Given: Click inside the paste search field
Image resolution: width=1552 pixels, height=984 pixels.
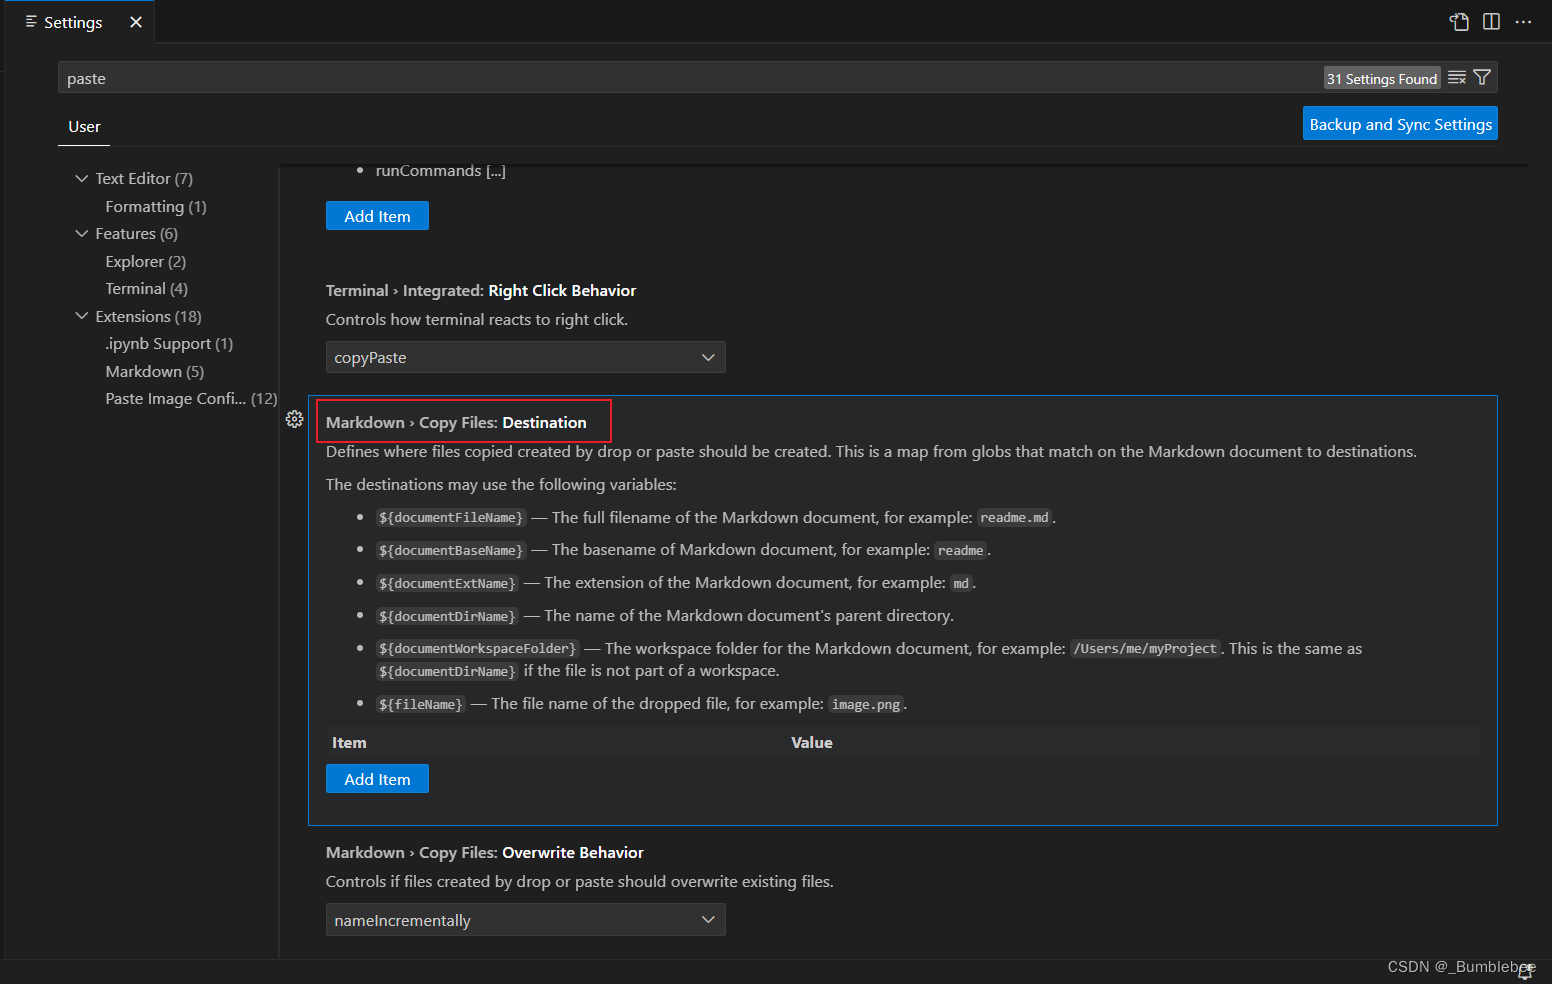Looking at the screenshot, I should [x=400, y=77].
